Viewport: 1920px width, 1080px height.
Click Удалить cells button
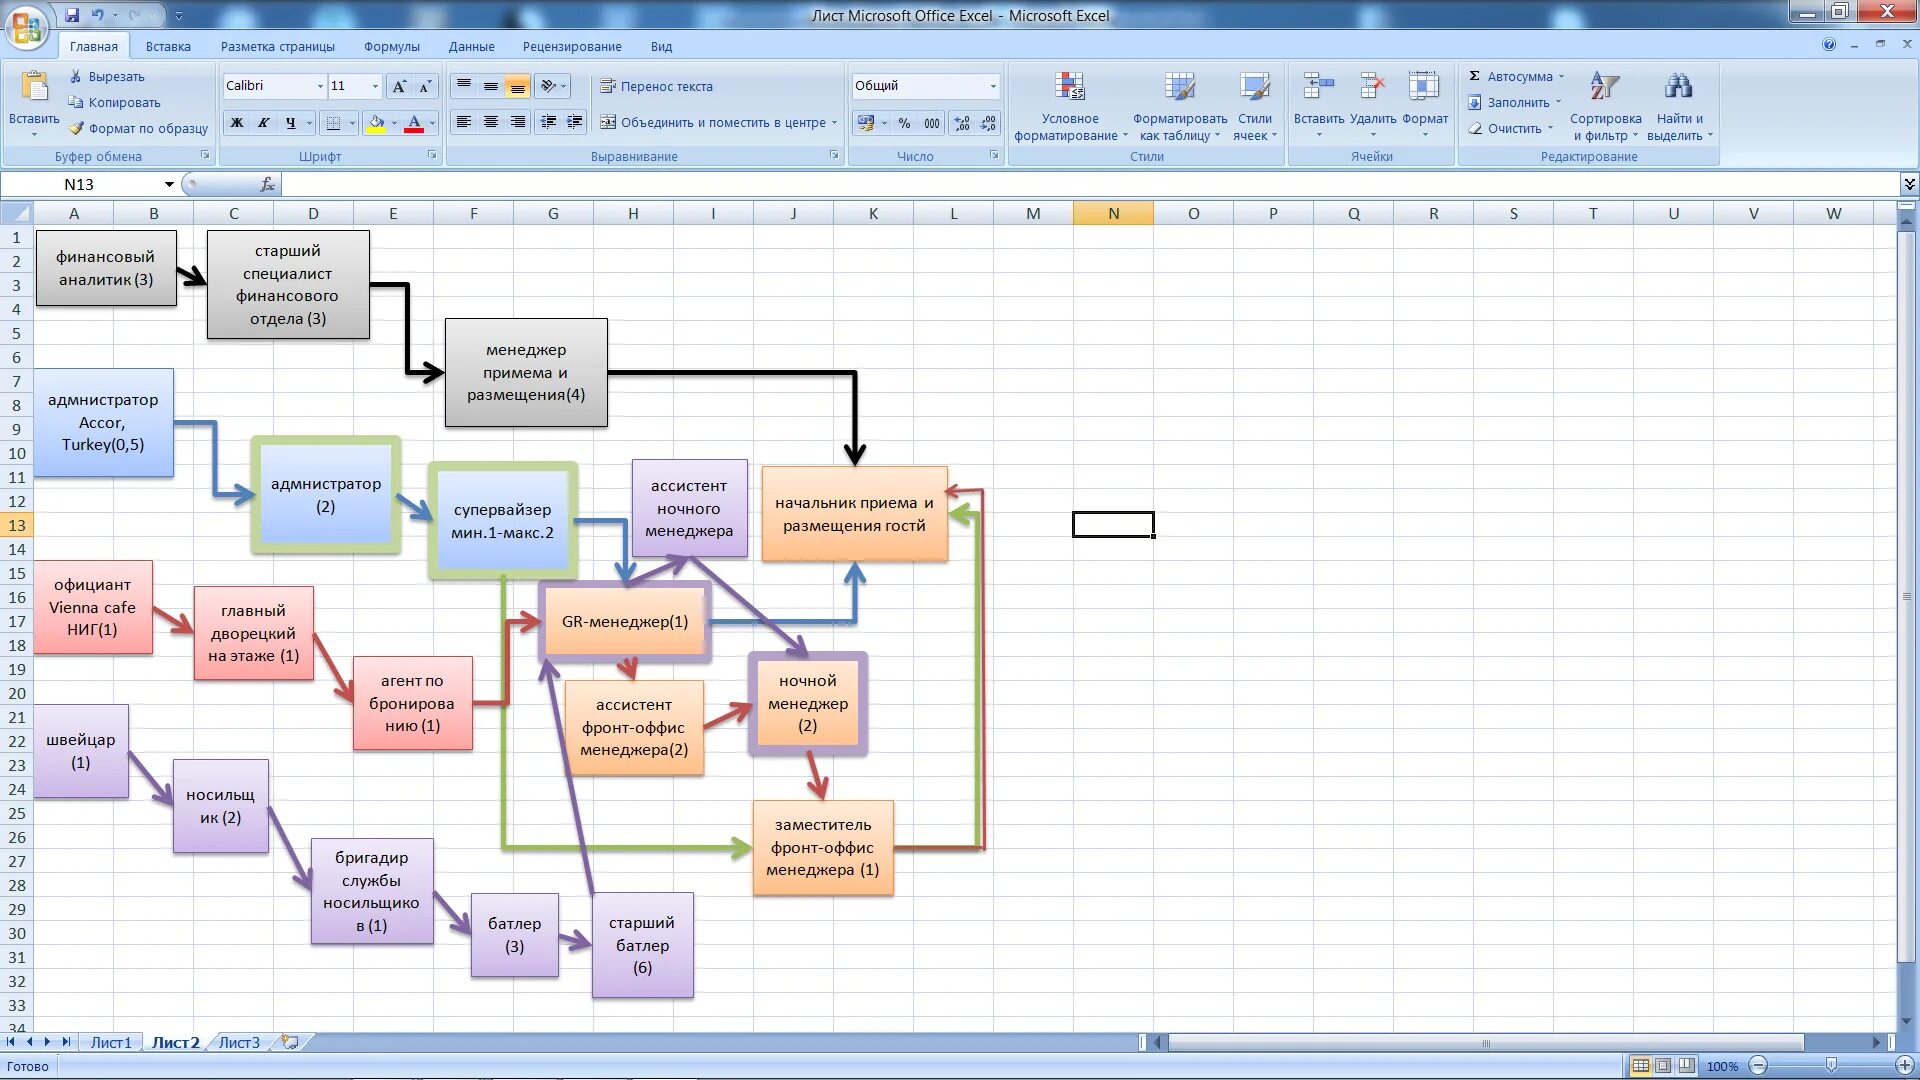[x=1373, y=107]
